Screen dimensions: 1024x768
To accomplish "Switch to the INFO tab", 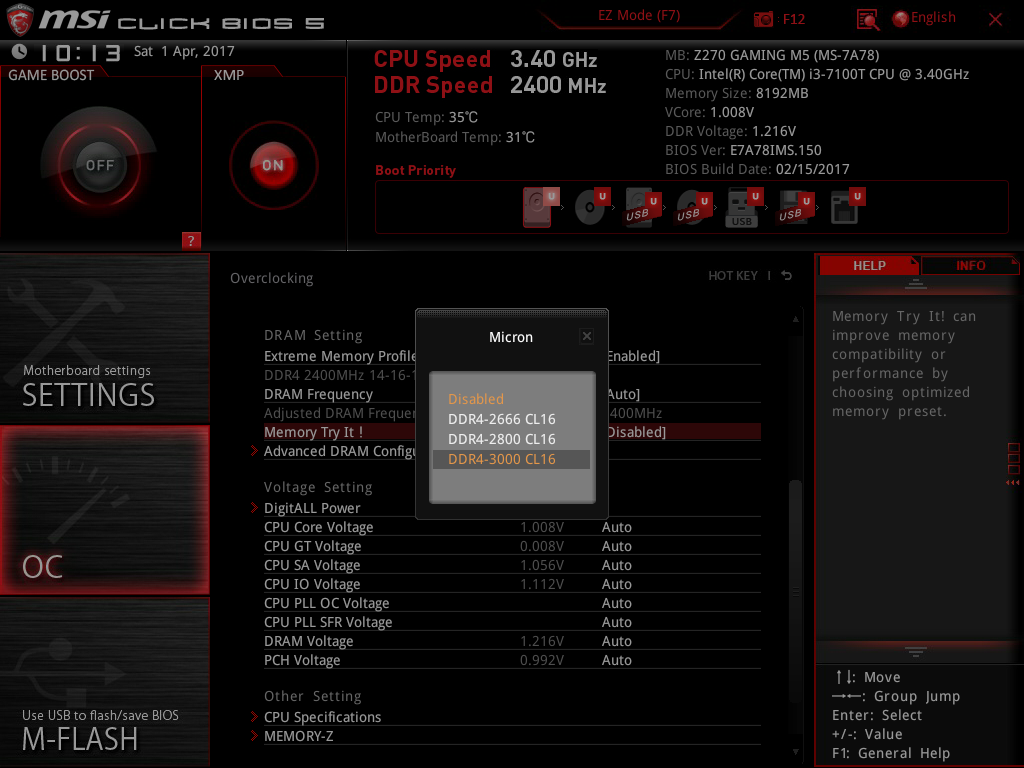I will (x=970, y=265).
